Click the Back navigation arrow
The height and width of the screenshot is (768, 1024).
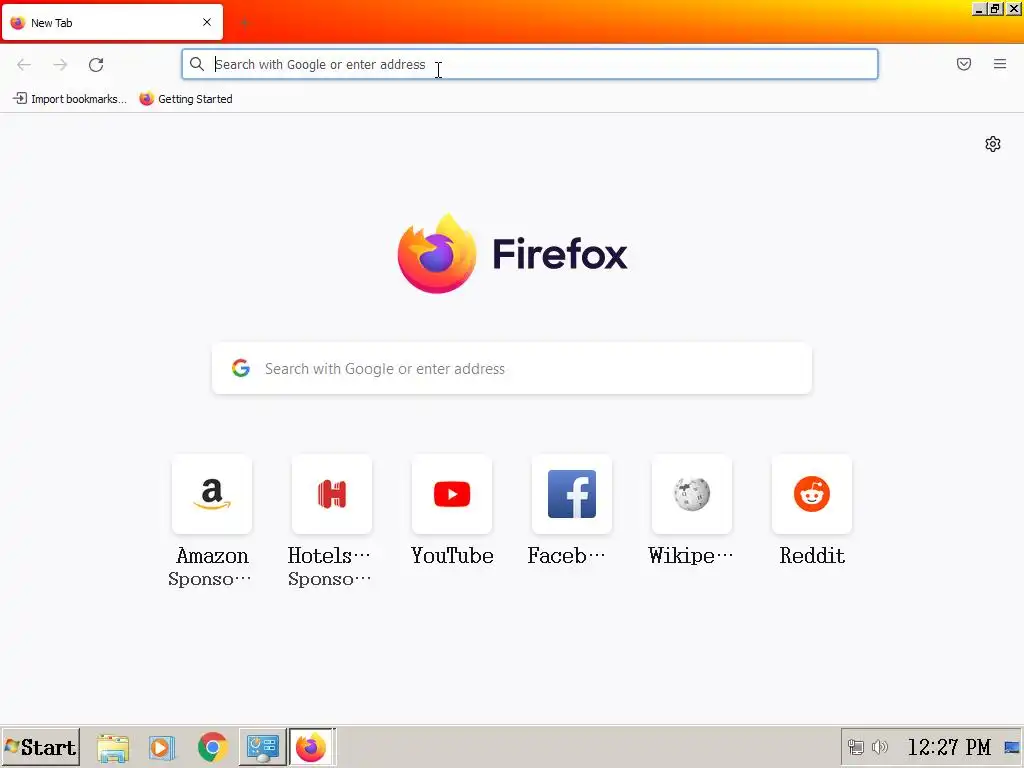tap(24, 64)
